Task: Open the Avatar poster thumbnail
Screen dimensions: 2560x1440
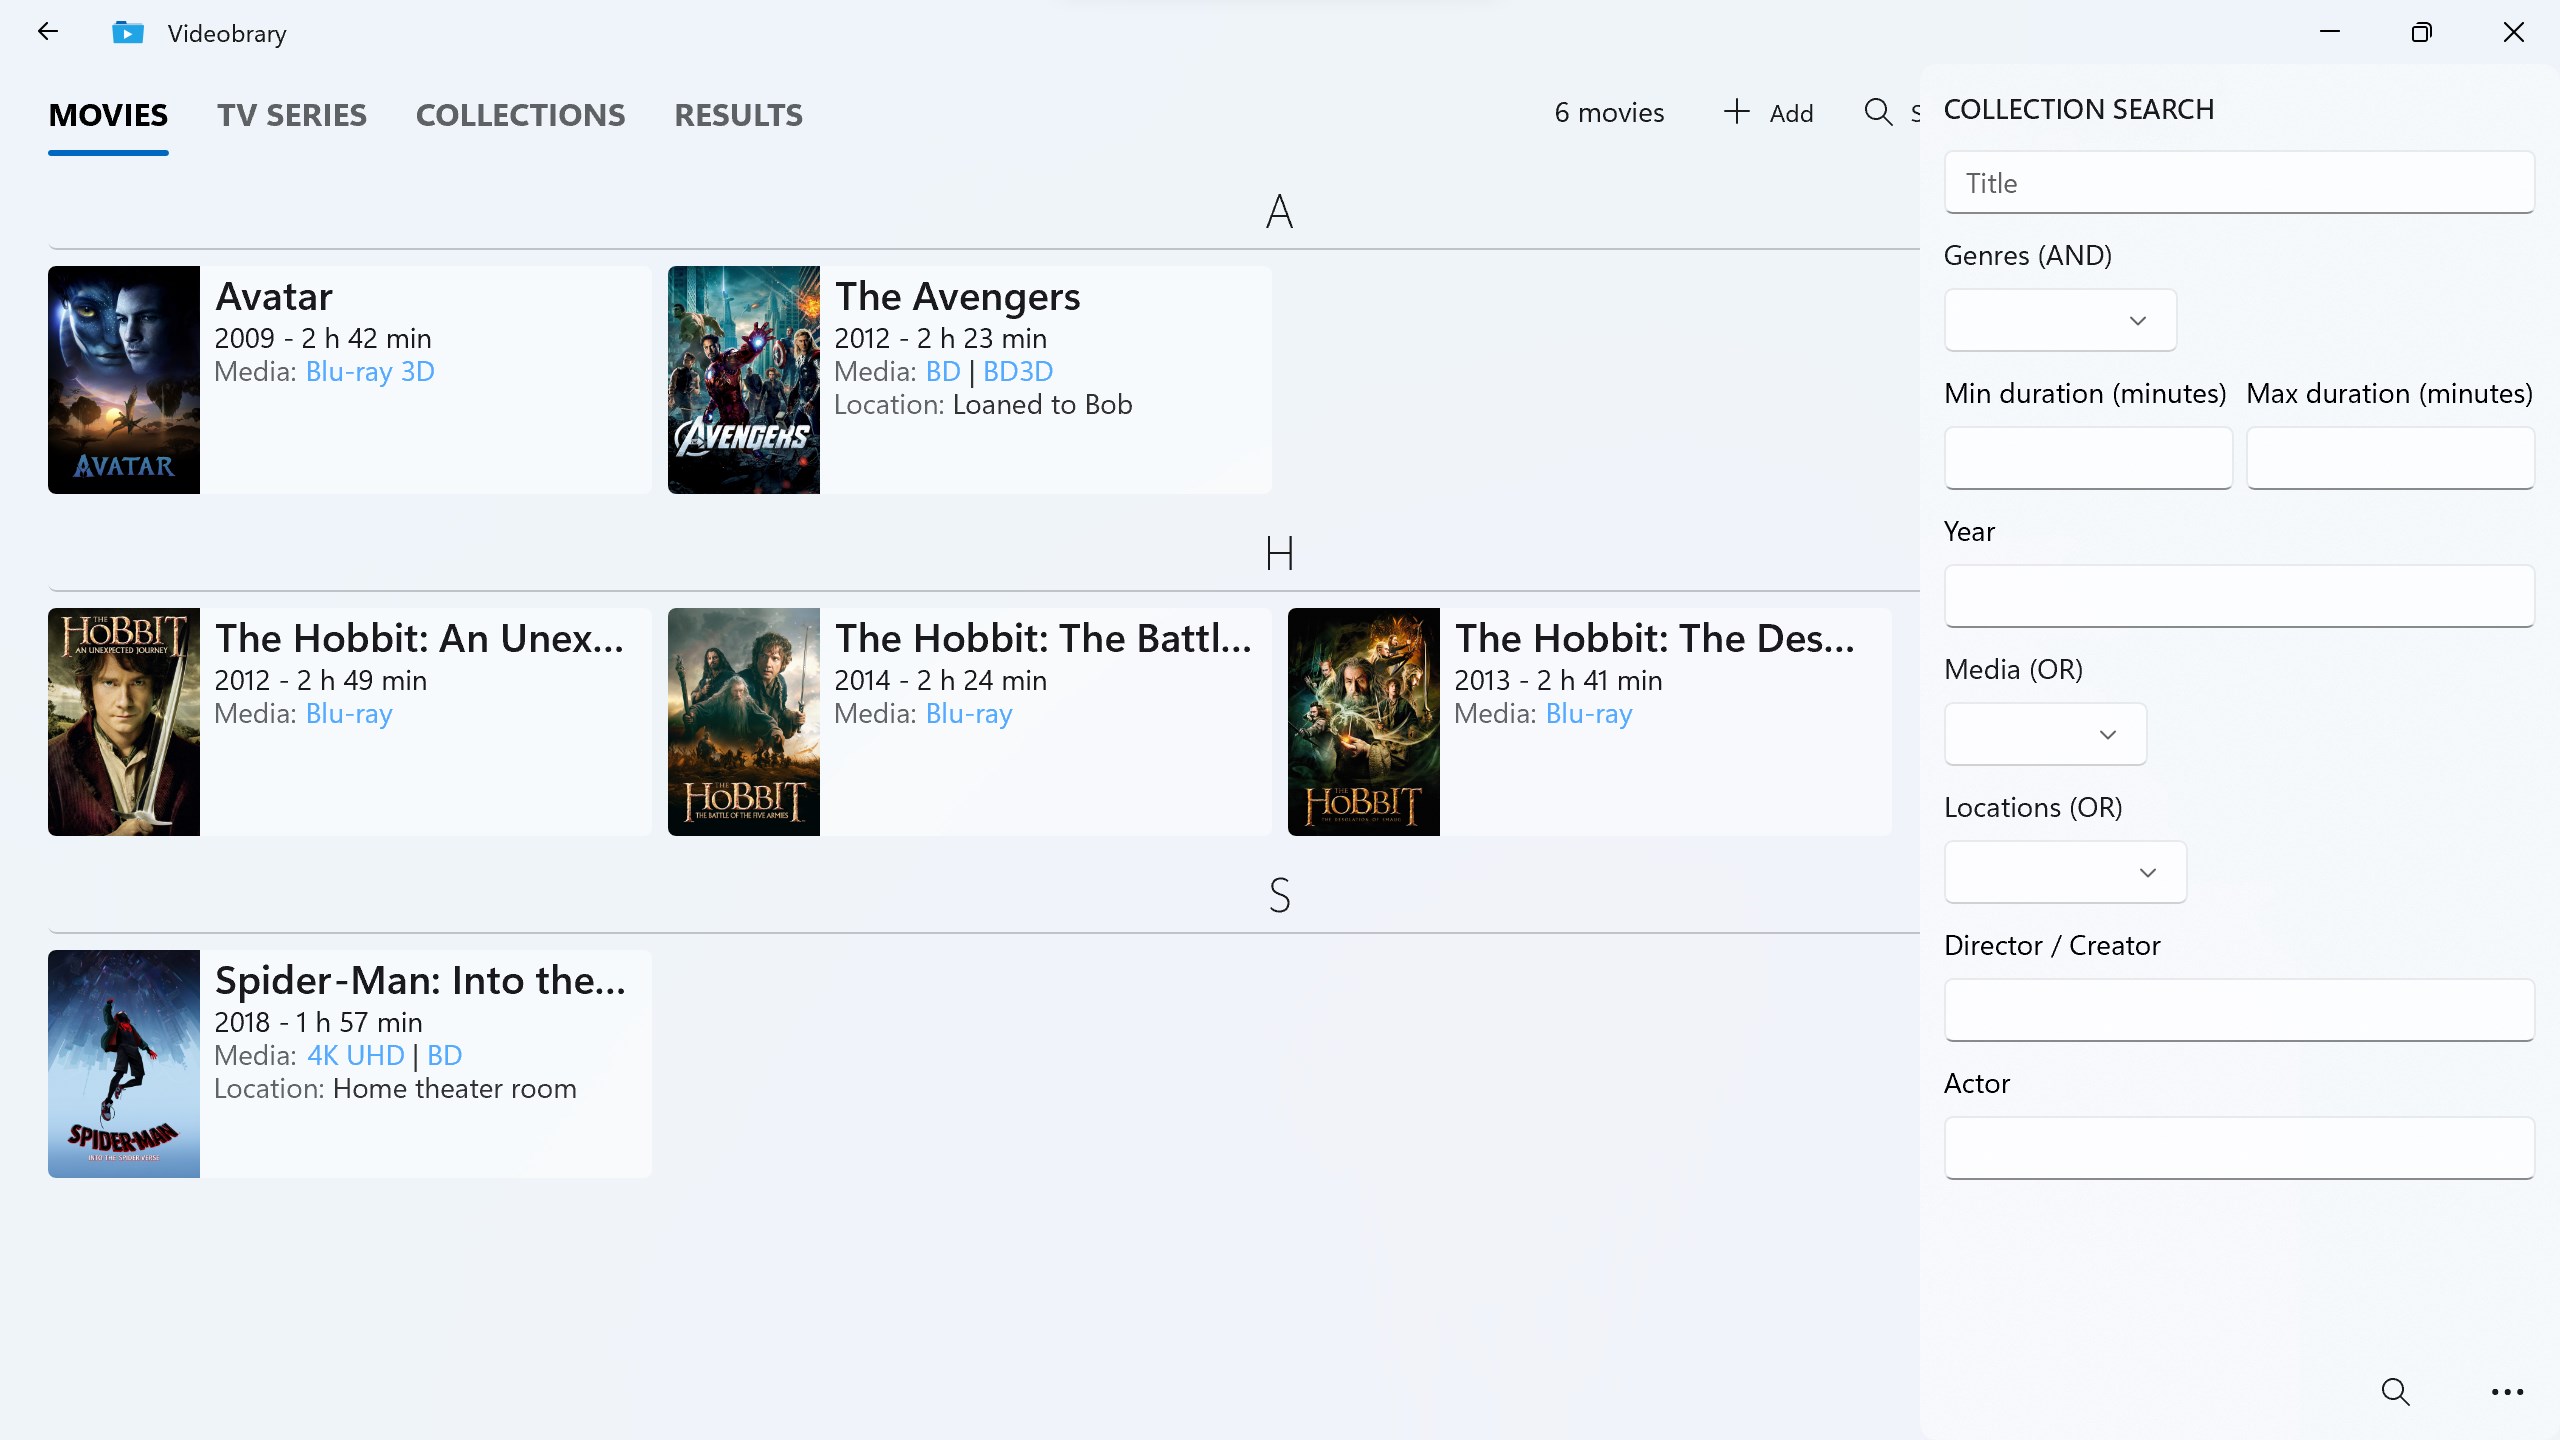Action: click(x=124, y=380)
